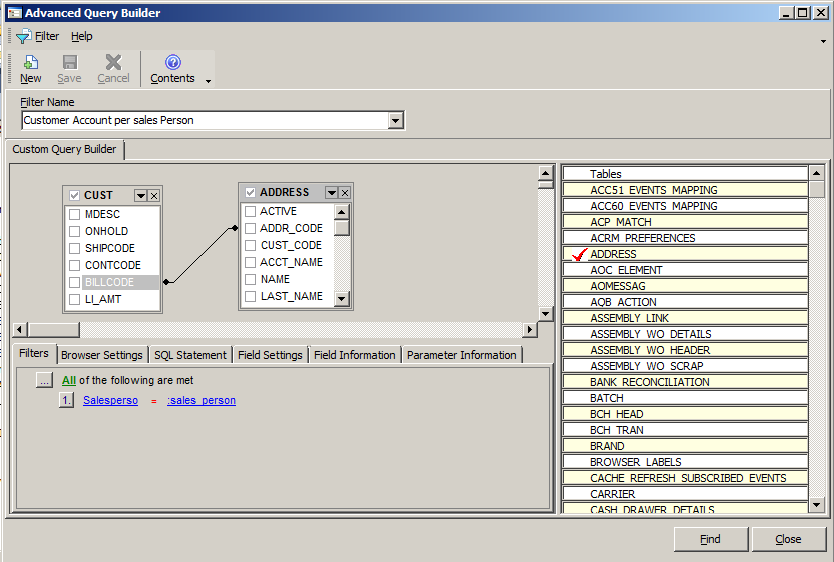Expand the toolbar options arrow after Contents

(x=208, y=81)
